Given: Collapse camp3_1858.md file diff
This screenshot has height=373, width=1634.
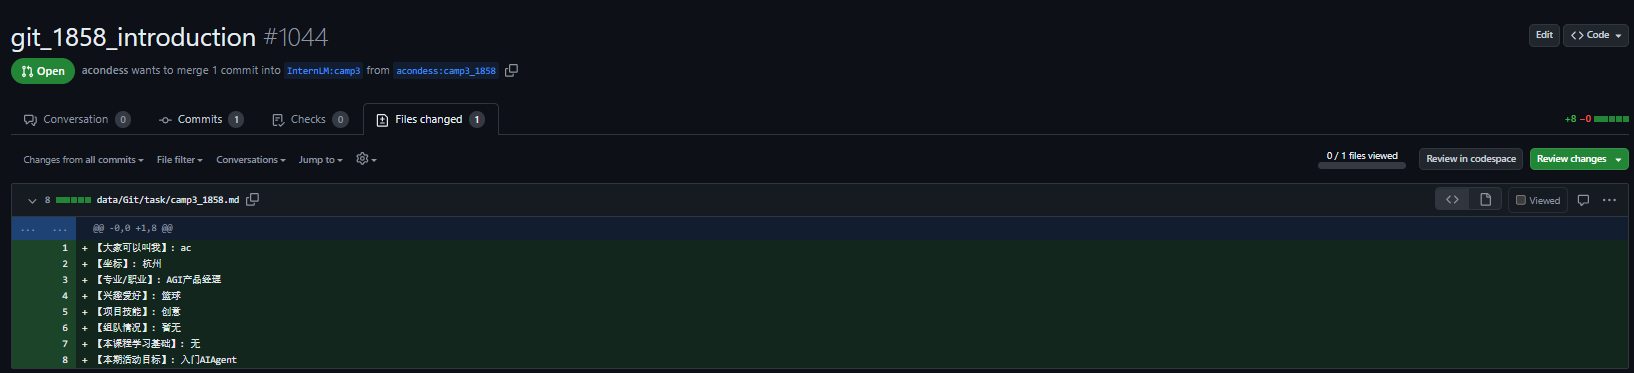Looking at the screenshot, I should pos(32,200).
